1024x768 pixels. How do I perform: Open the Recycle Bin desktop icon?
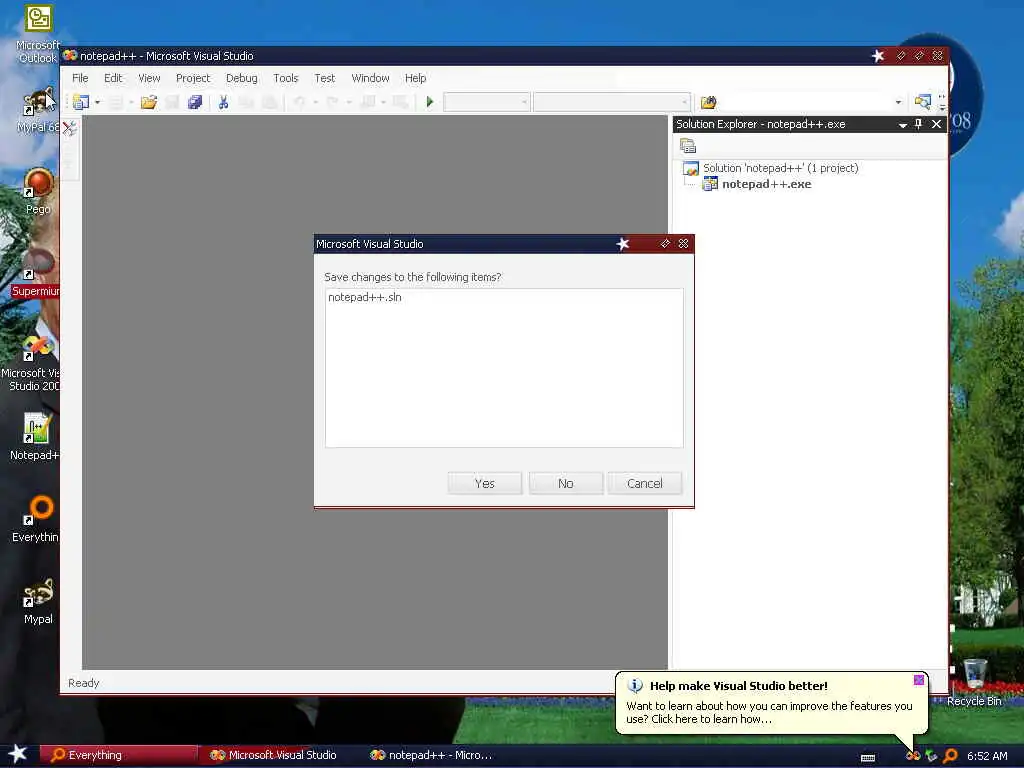click(974, 682)
